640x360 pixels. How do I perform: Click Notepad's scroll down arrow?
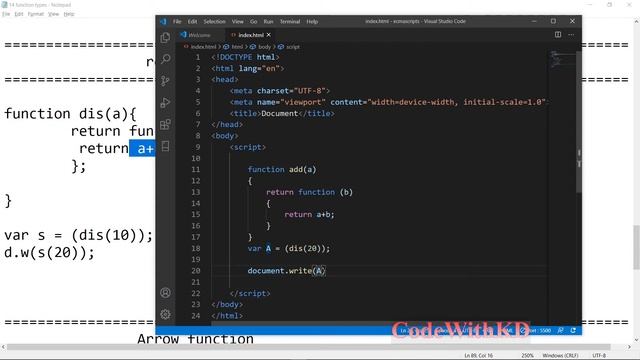click(636, 340)
